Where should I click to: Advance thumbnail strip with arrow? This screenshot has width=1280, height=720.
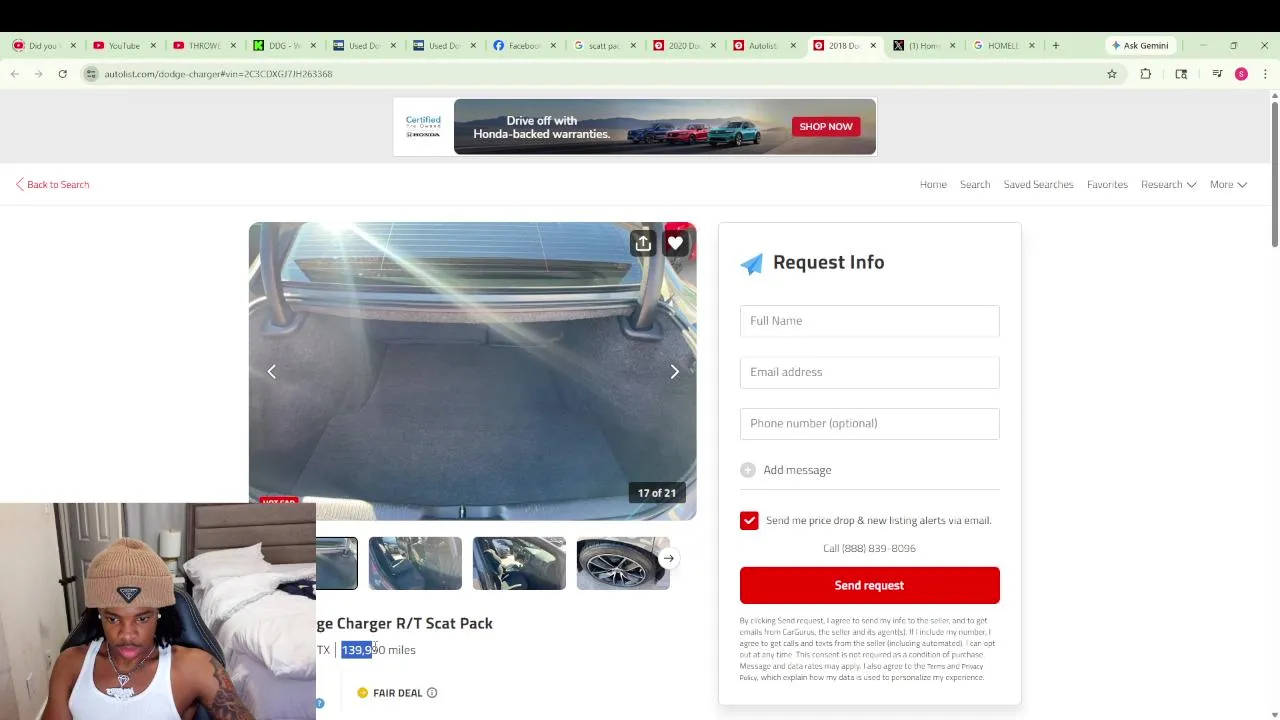click(x=668, y=558)
